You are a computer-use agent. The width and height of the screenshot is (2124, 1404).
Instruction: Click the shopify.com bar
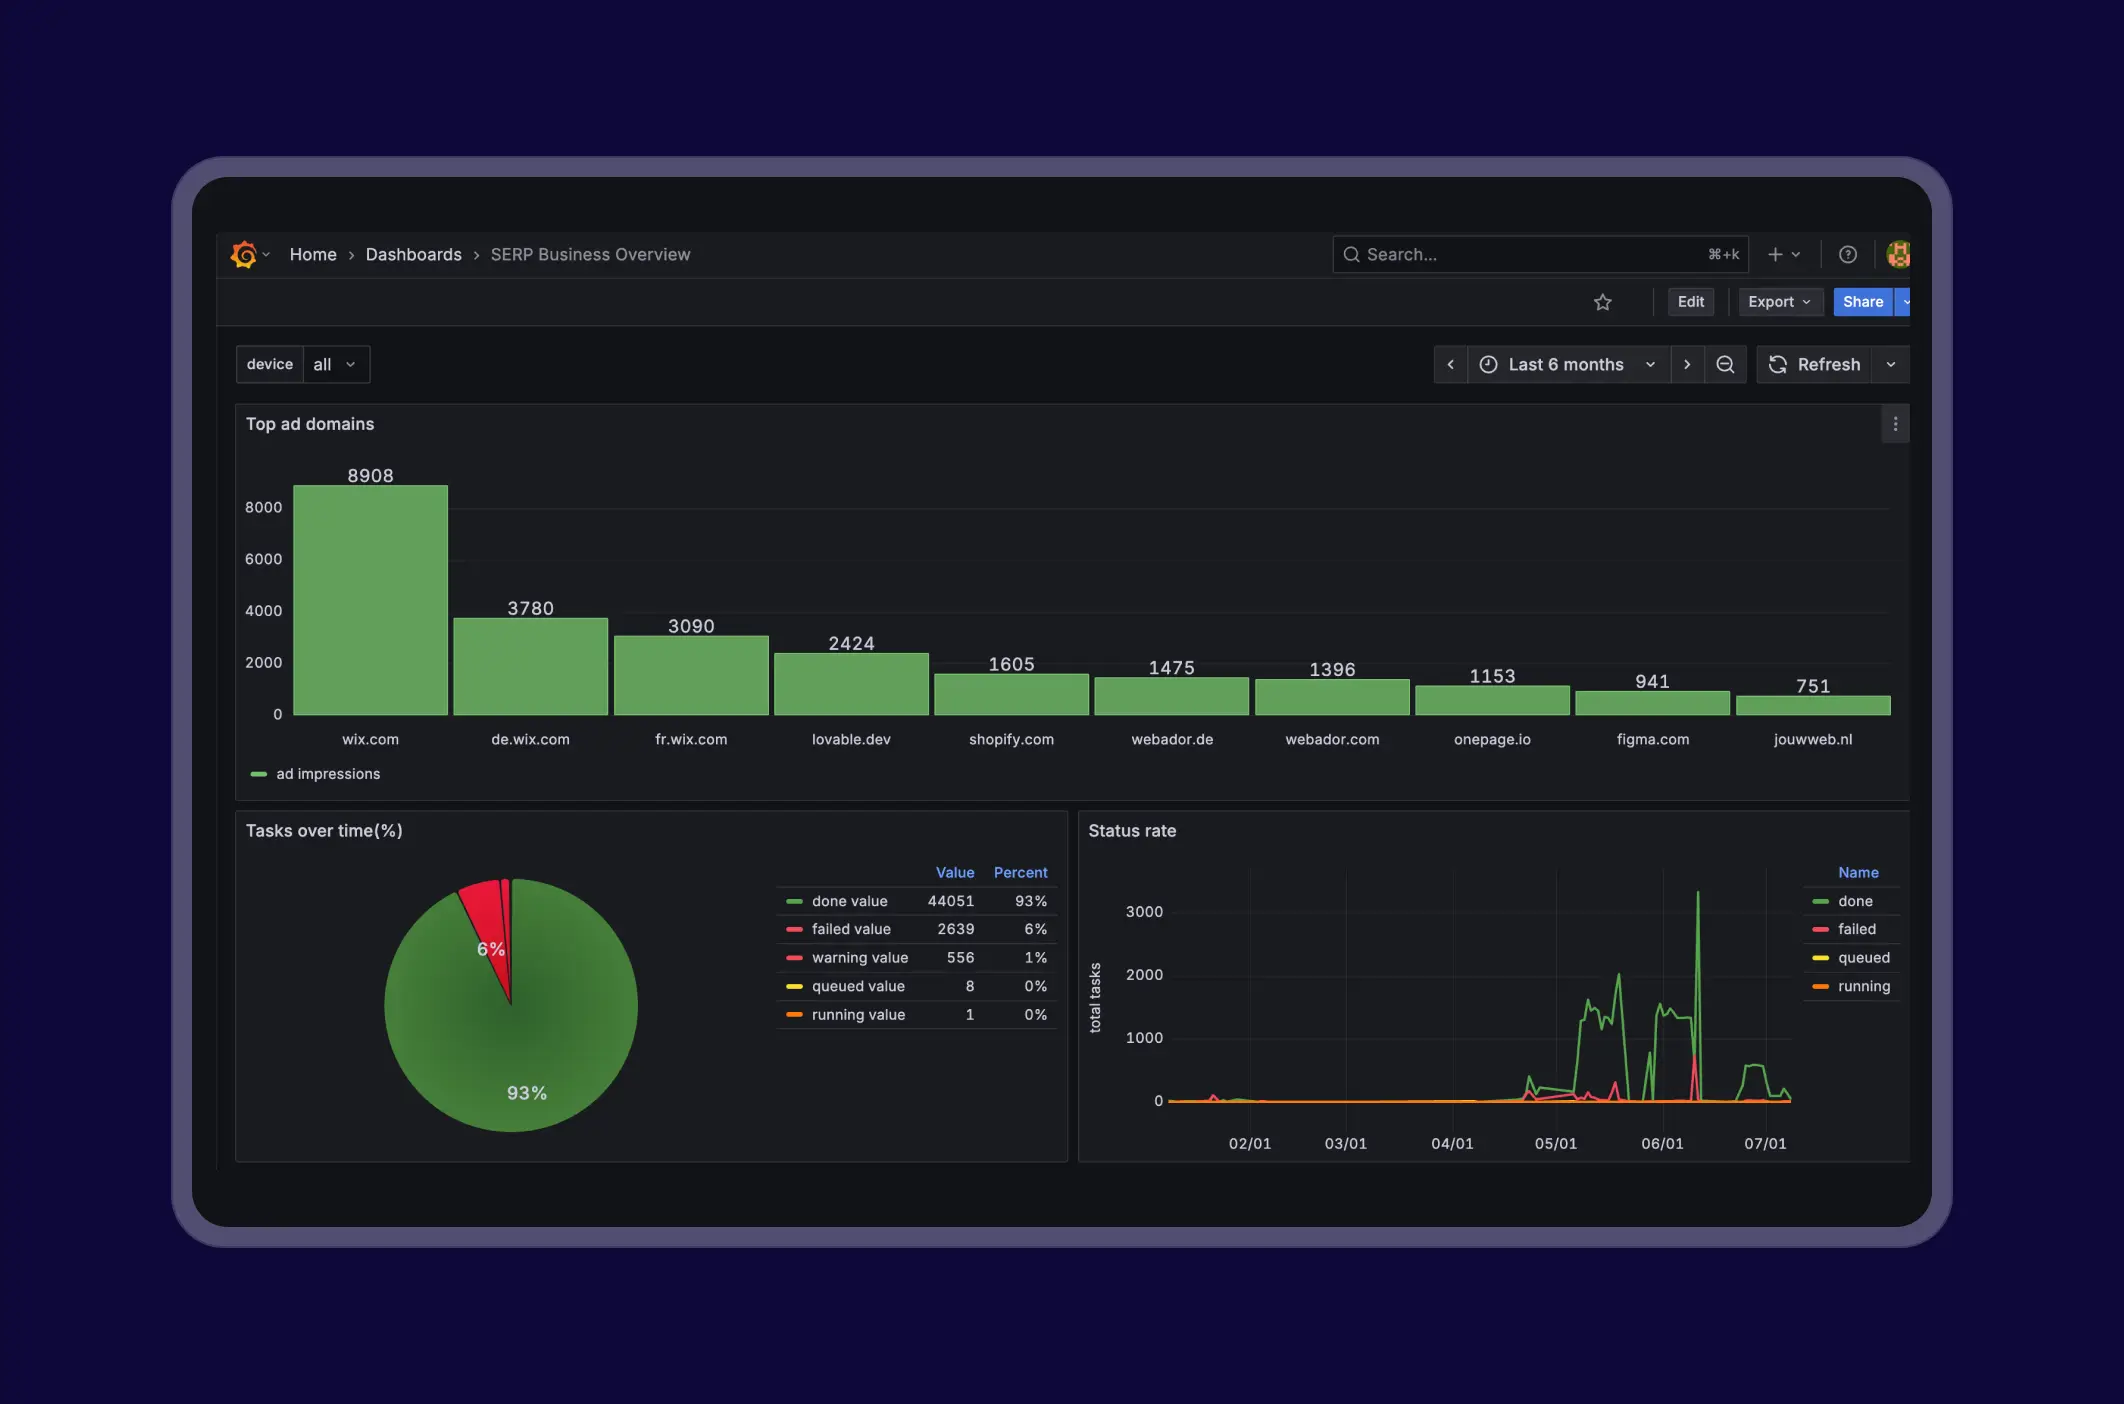(x=1011, y=694)
